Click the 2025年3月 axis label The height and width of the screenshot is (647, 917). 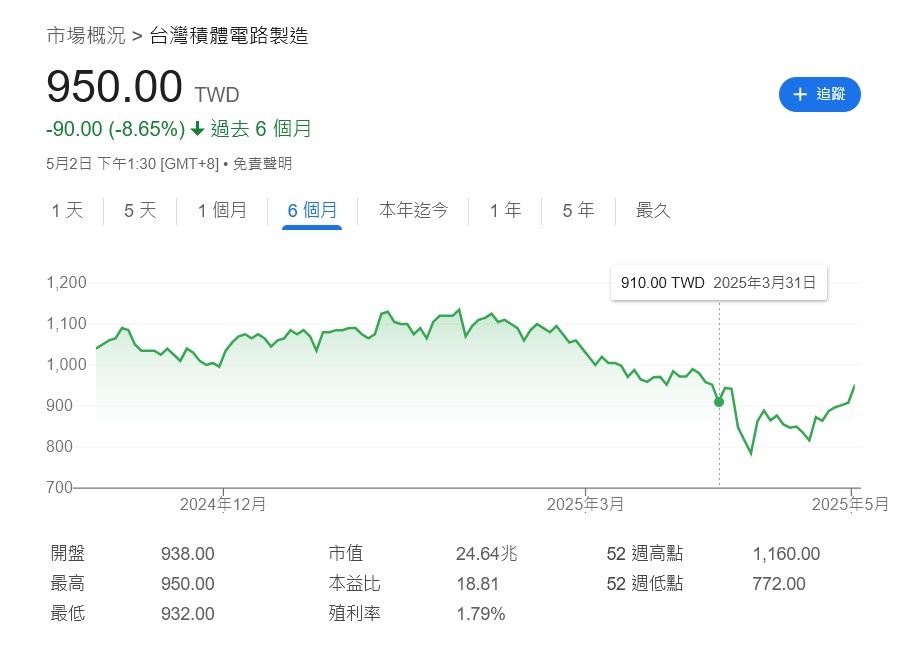(x=585, y=504)
